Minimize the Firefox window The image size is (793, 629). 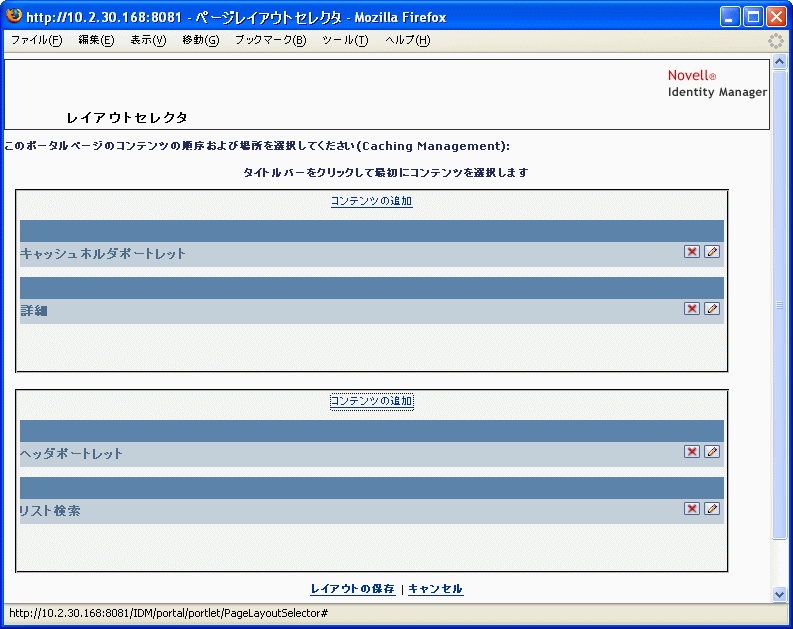(x=730, y=17)
